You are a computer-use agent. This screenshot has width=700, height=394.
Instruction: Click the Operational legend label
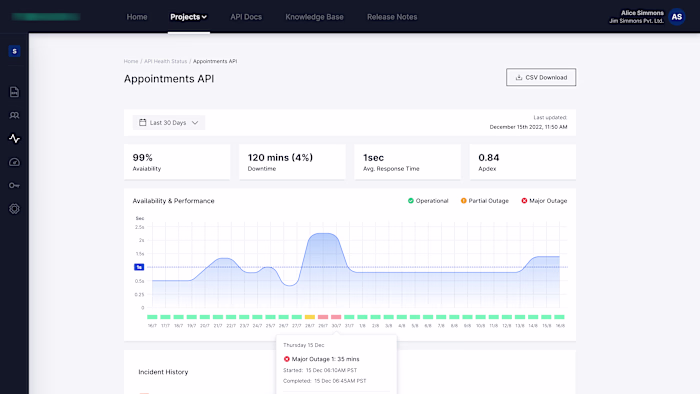pos(432,201)
